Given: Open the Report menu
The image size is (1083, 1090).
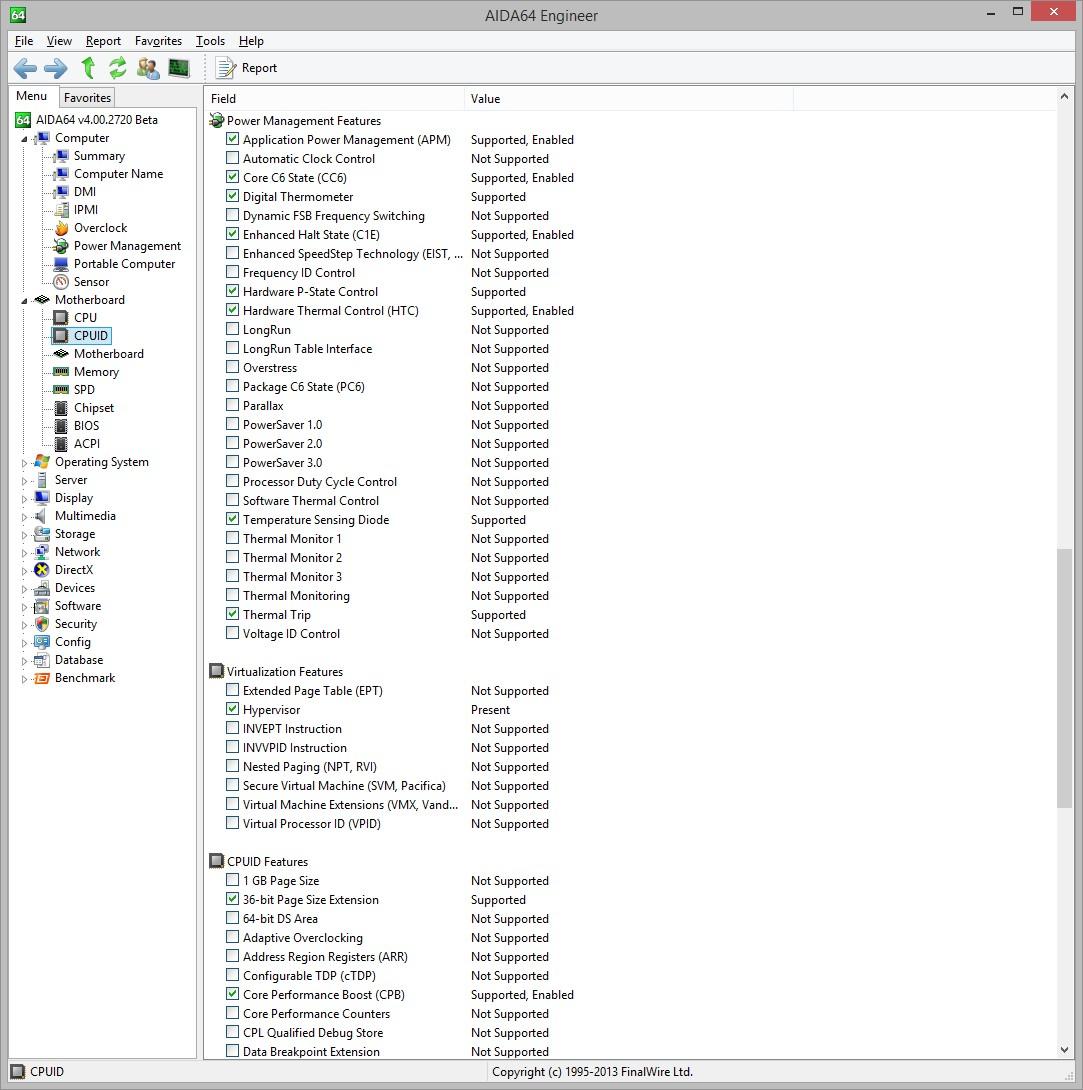Looking at the screenshot, I should click(x=103, y=41).
